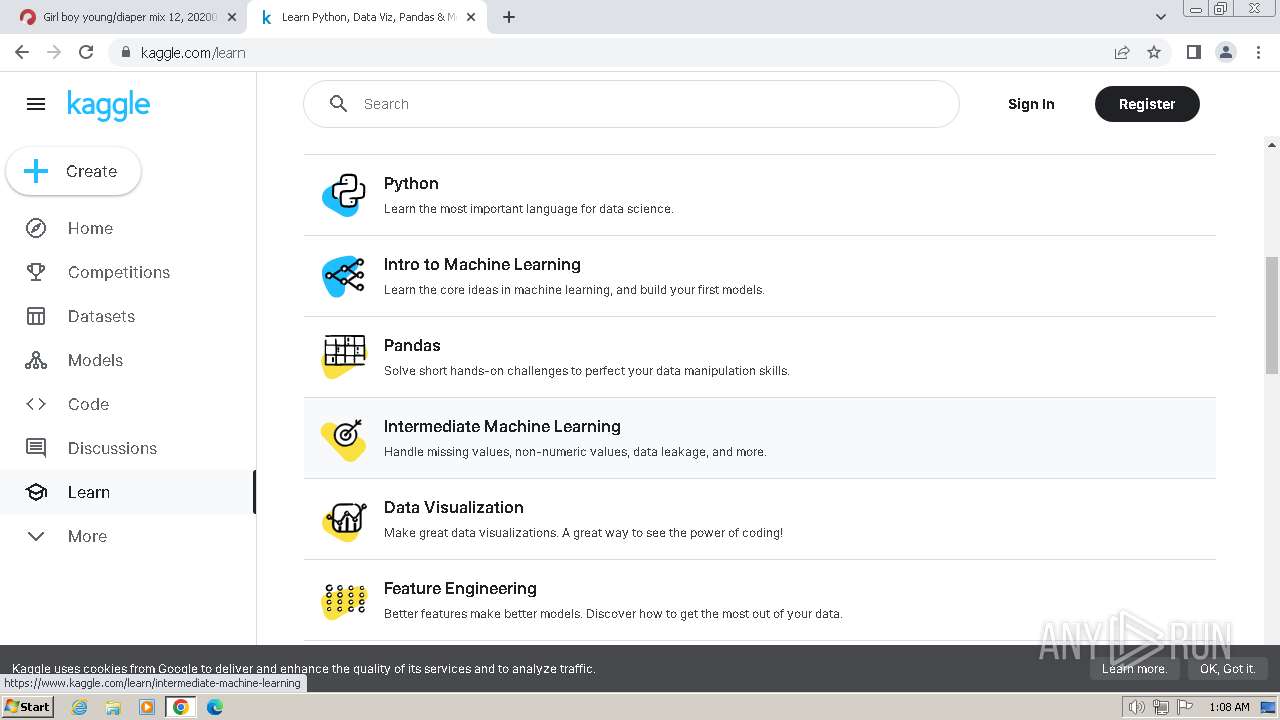Open the Data Visualization course
The width and height of the screenshot is (1280, 720).
coord(760,519)
